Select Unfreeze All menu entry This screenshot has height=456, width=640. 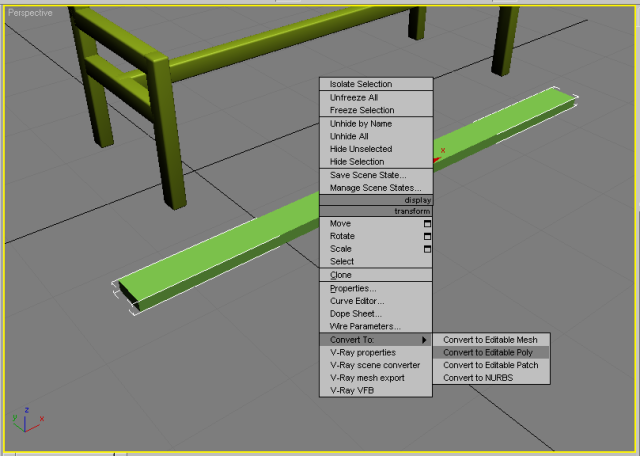tap(376, 98)
